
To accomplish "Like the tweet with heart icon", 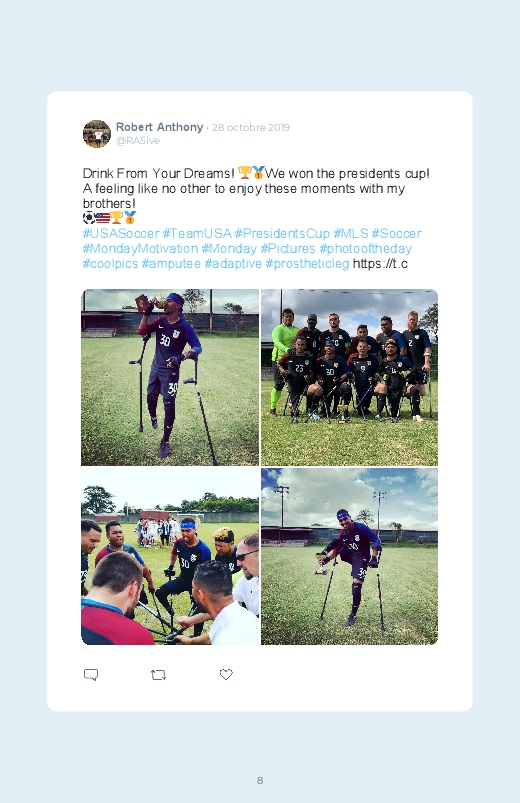I will coord(226,674).
